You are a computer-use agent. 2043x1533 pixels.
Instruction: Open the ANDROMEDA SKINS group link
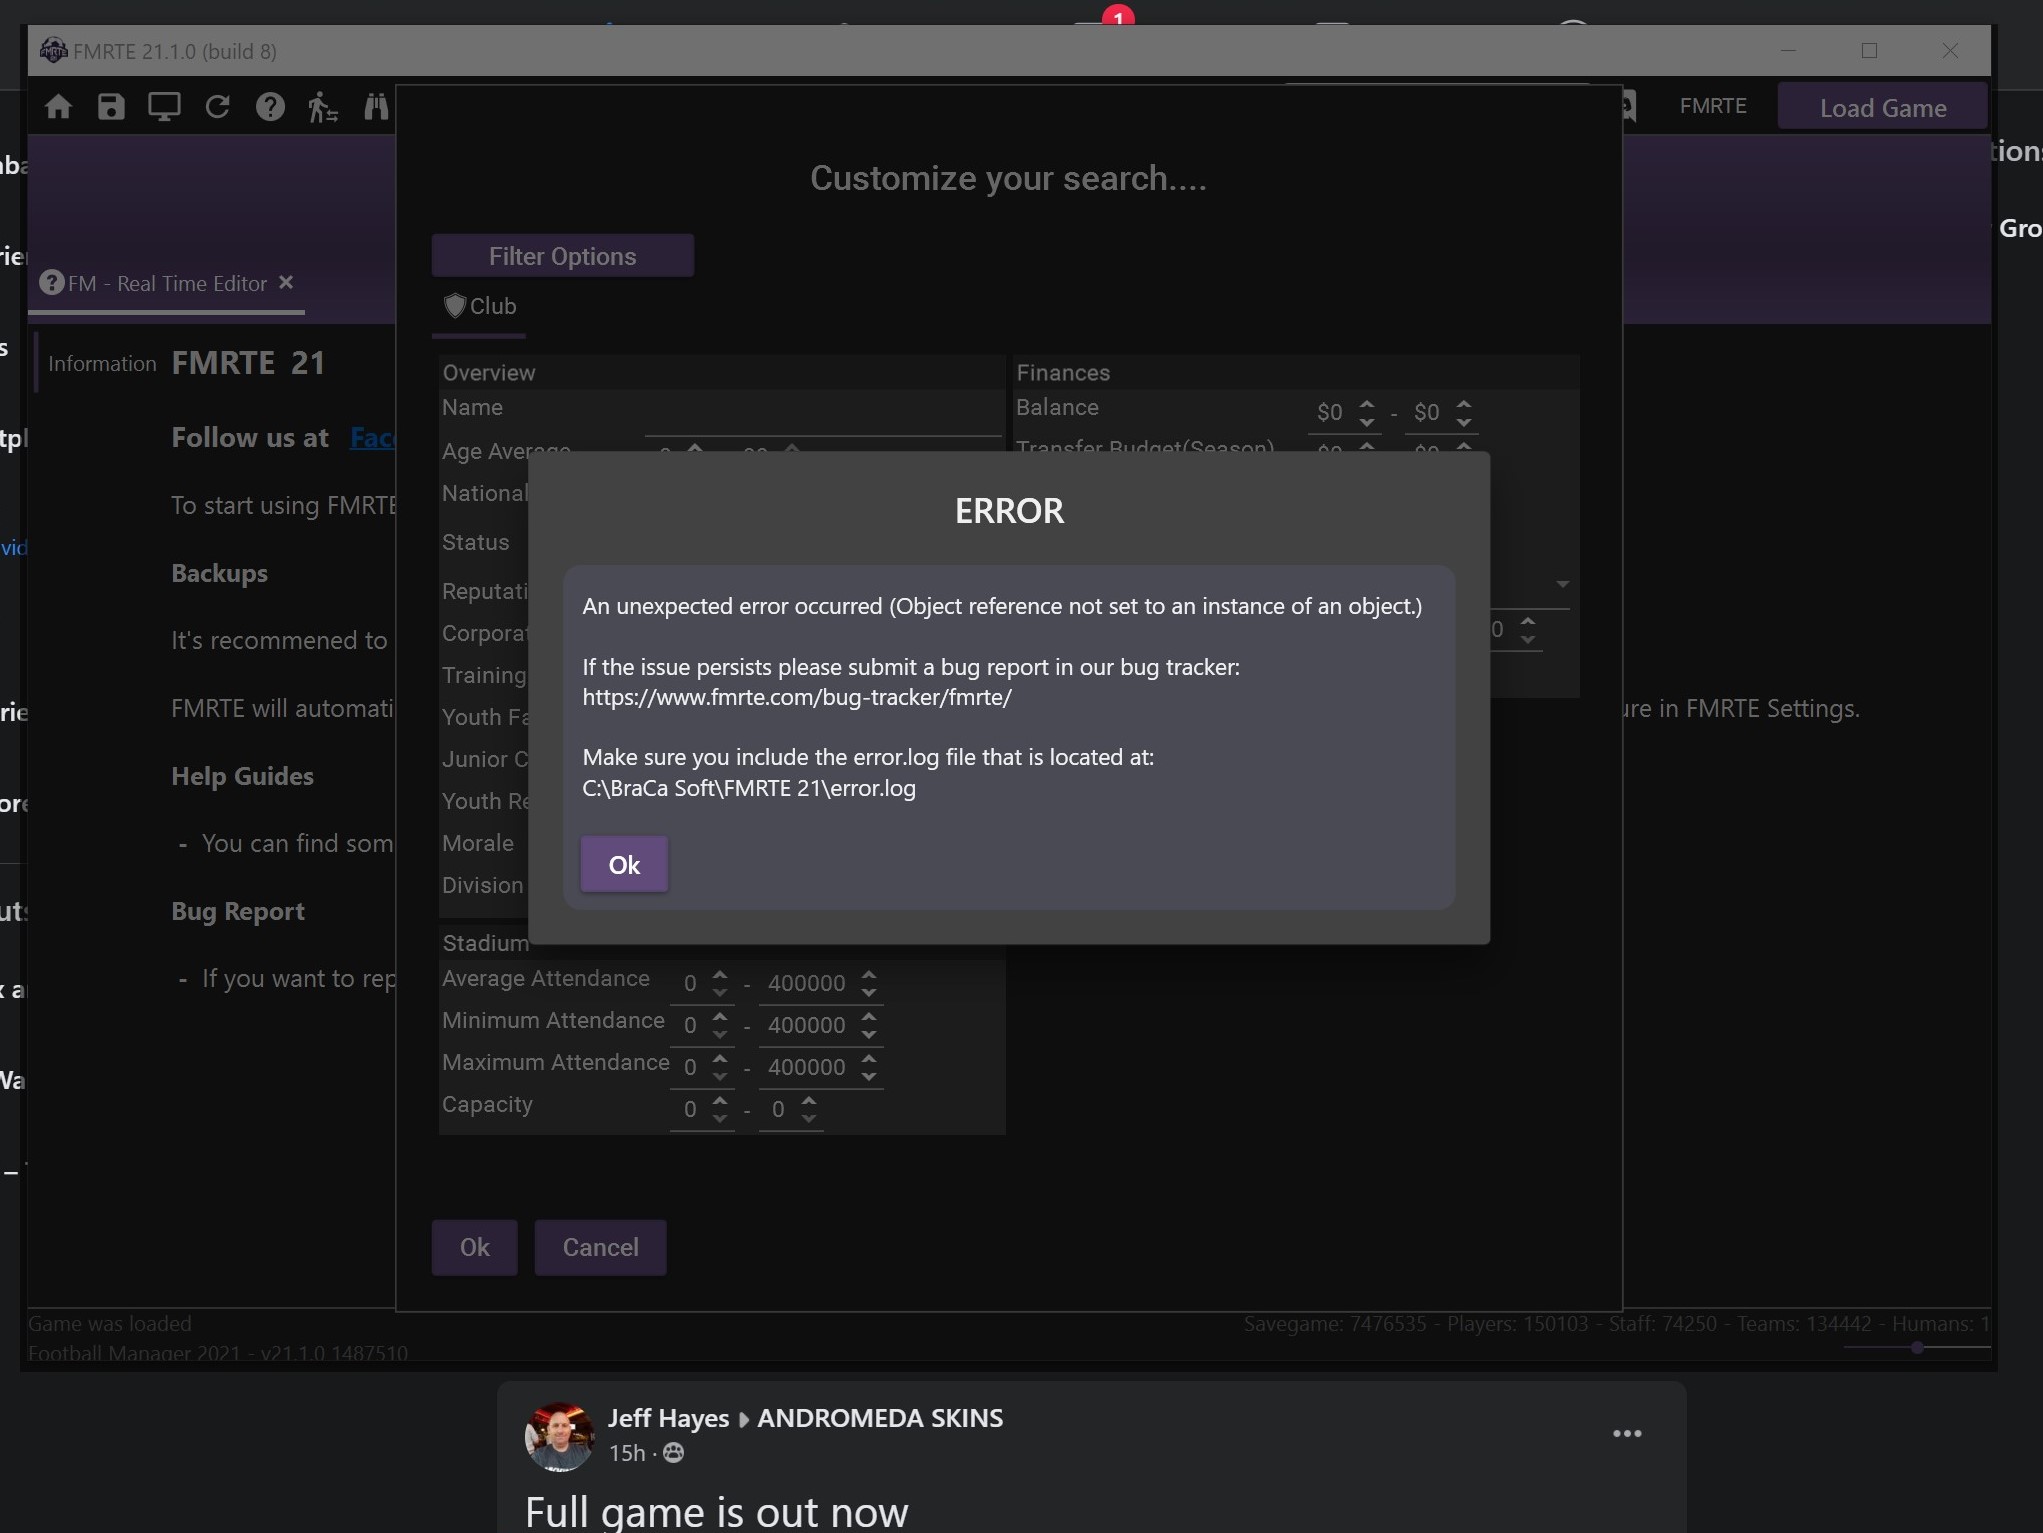[x=880, y=1418]
